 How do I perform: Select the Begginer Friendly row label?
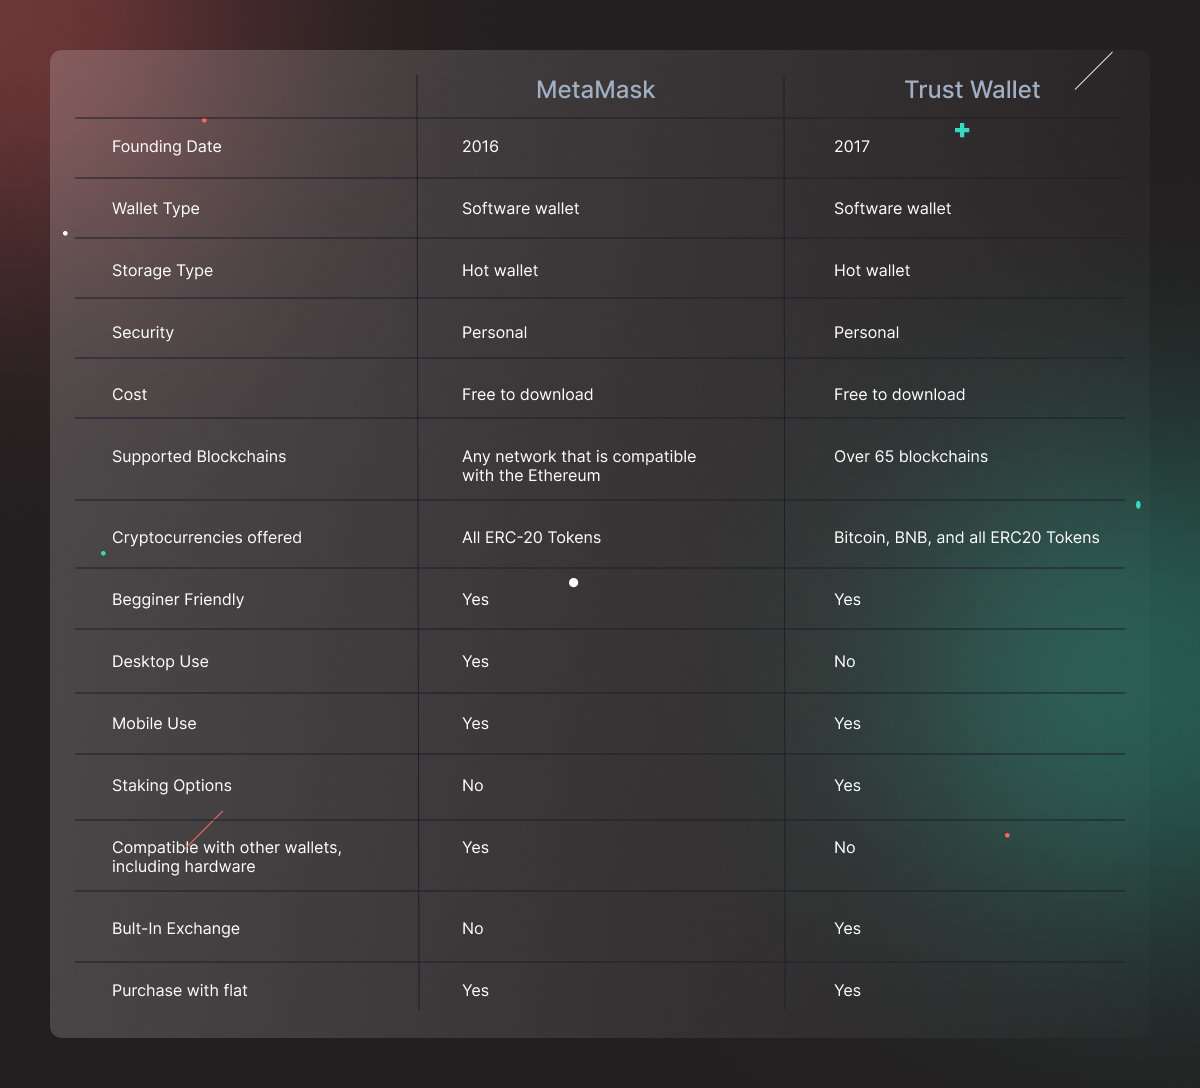coord(178,599)
